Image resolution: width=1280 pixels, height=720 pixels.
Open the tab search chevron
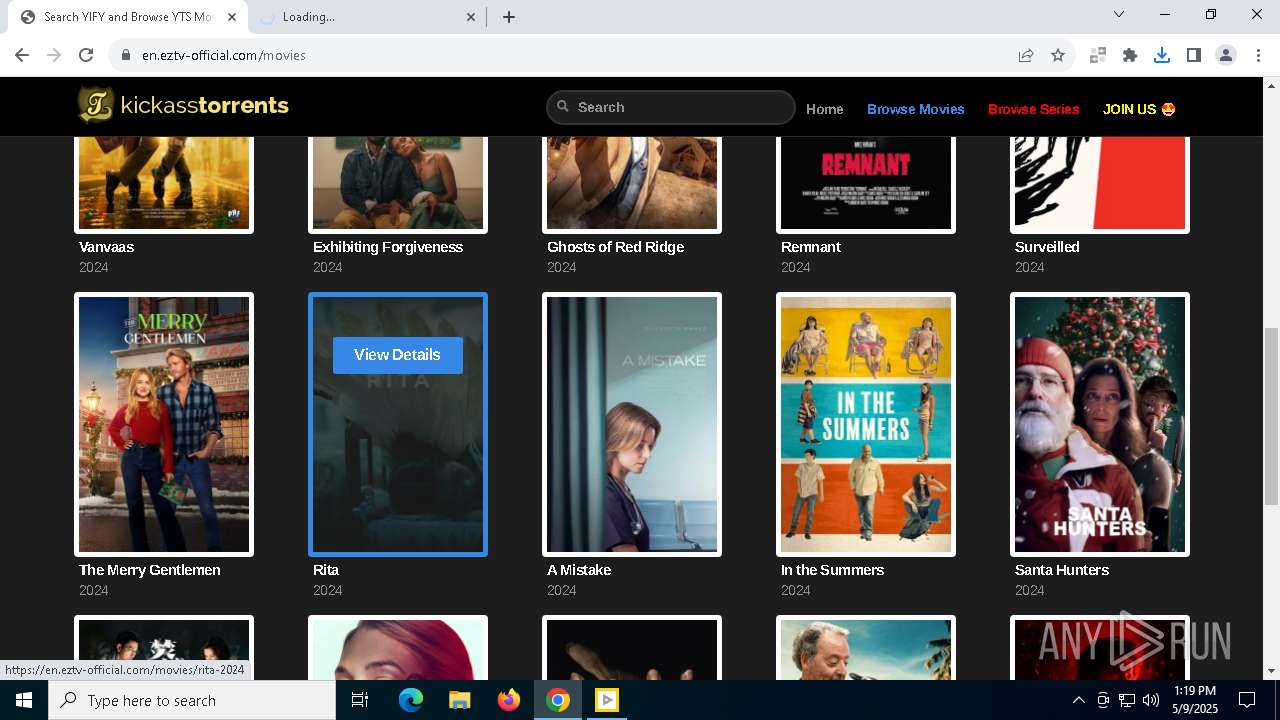click(1119, 15)
